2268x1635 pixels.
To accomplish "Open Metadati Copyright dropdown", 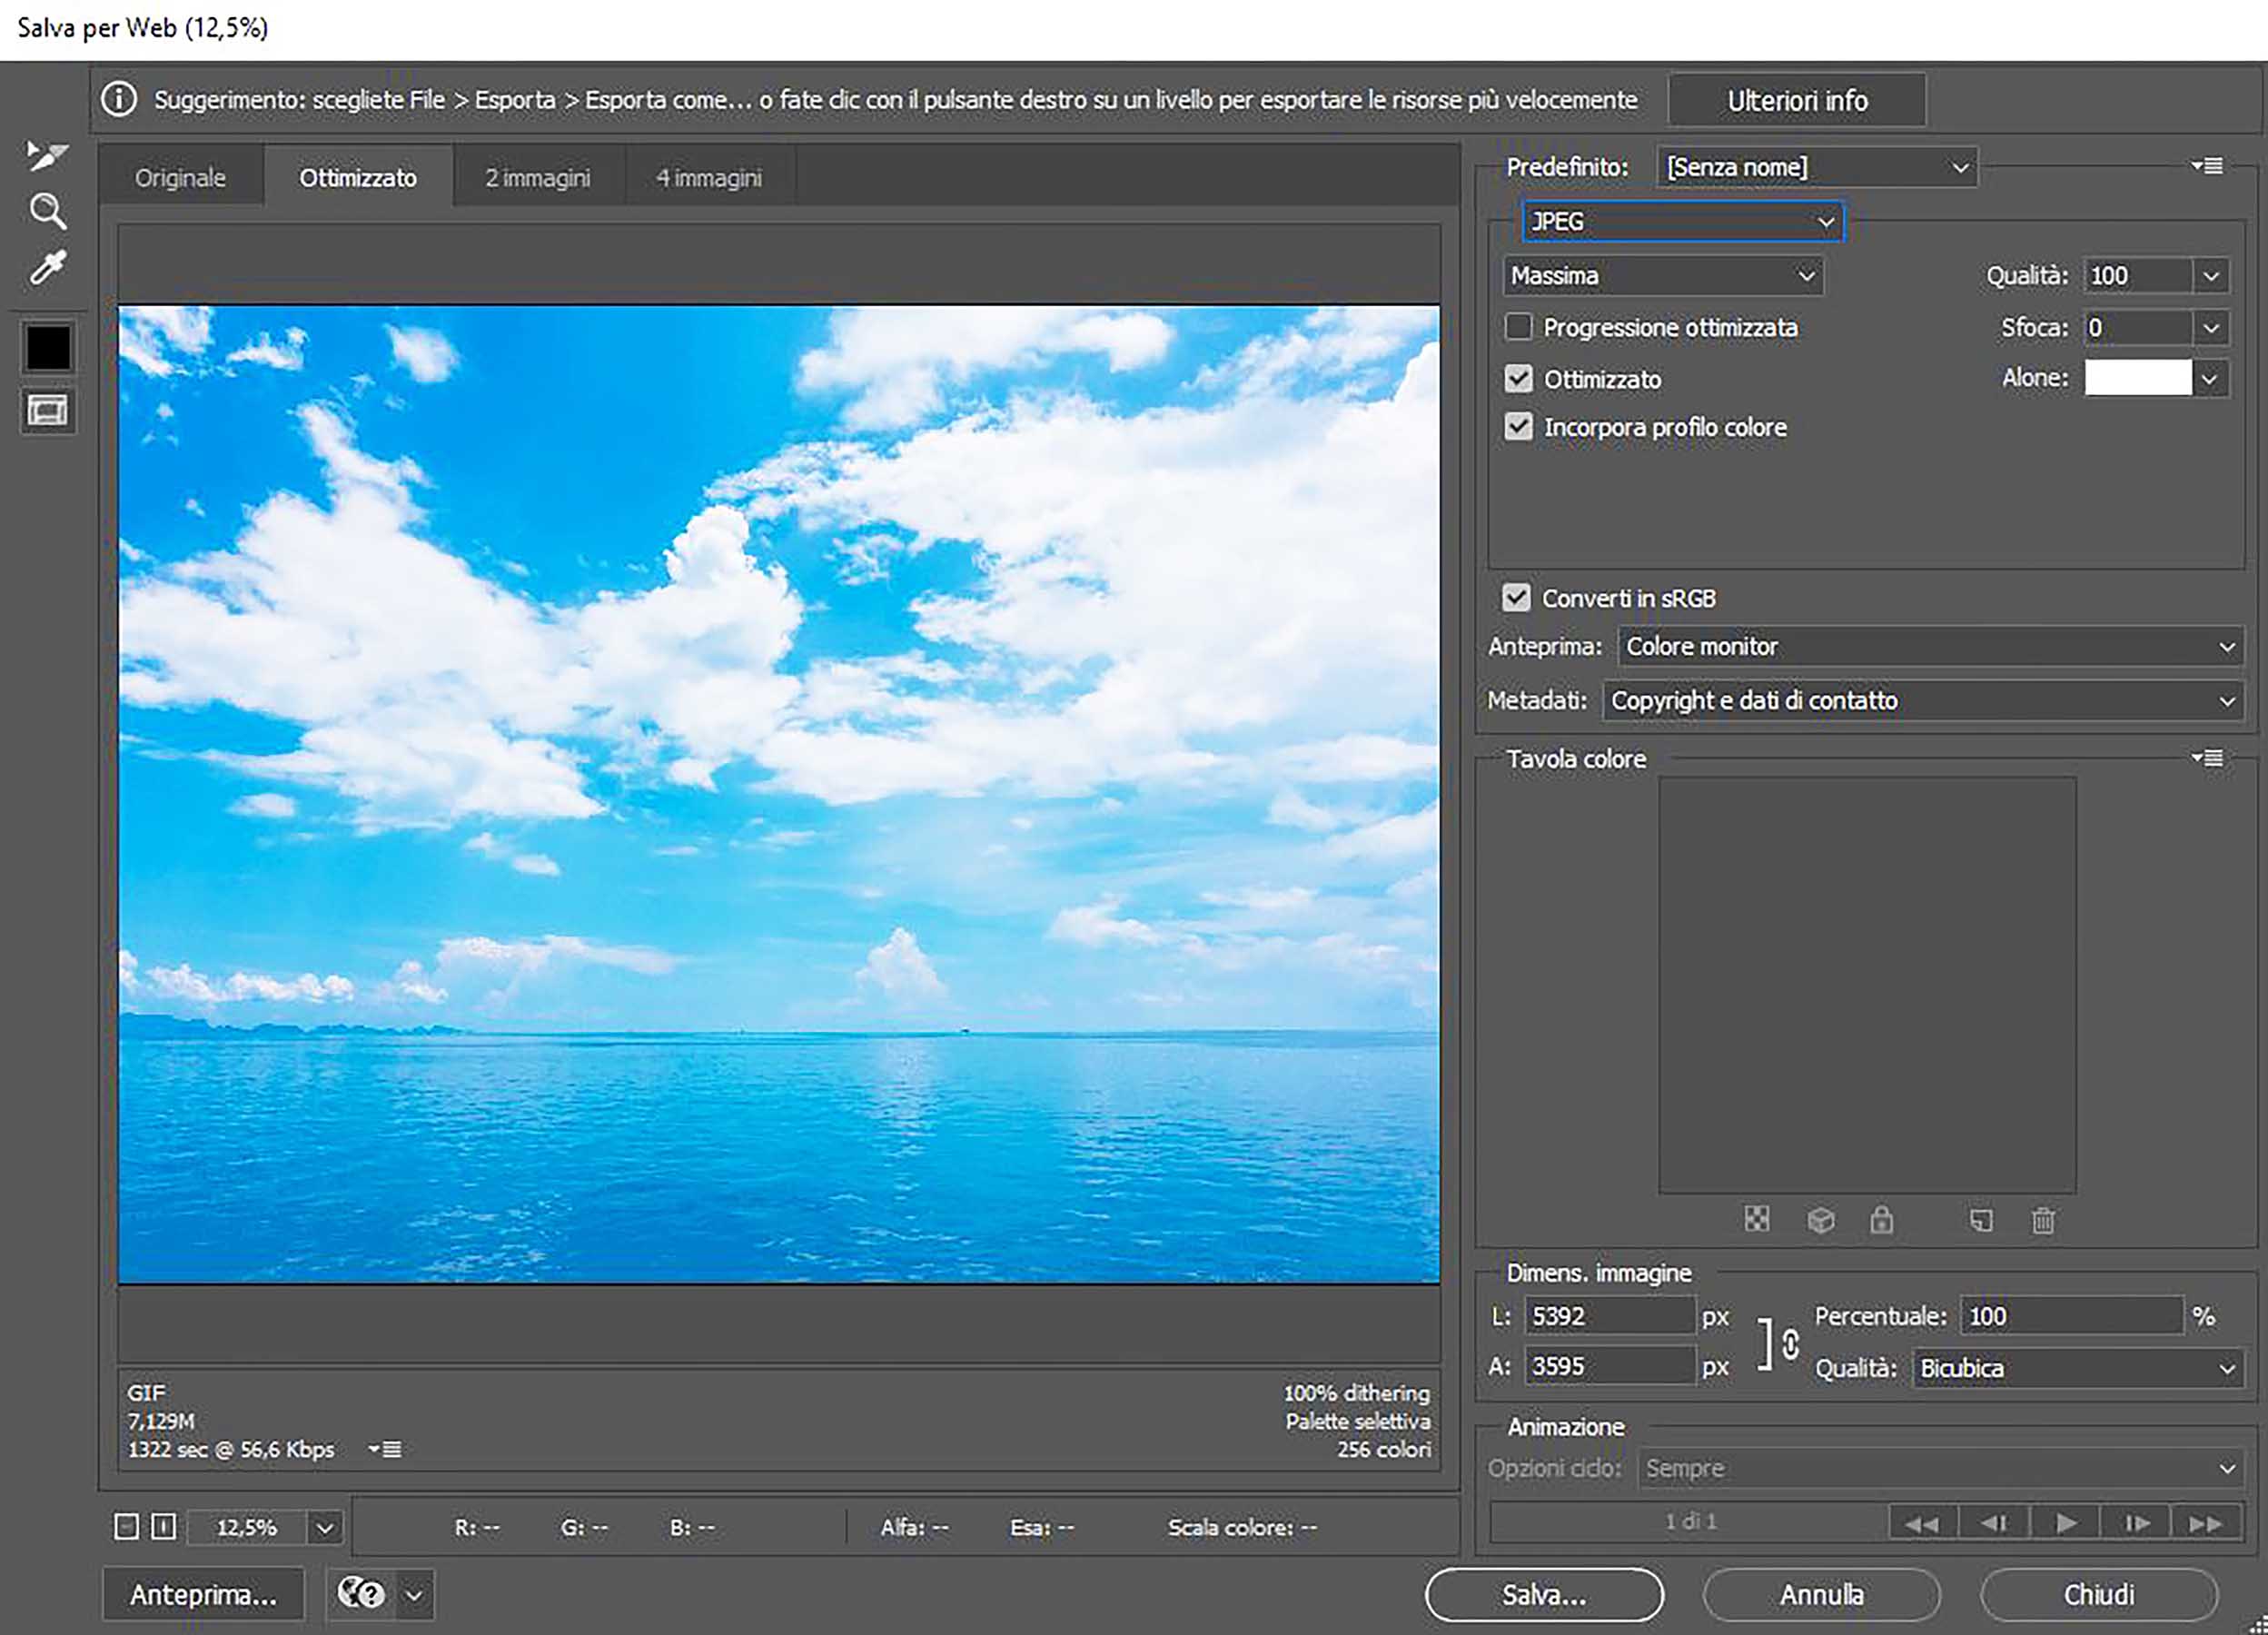I will tap(1923, 700).
